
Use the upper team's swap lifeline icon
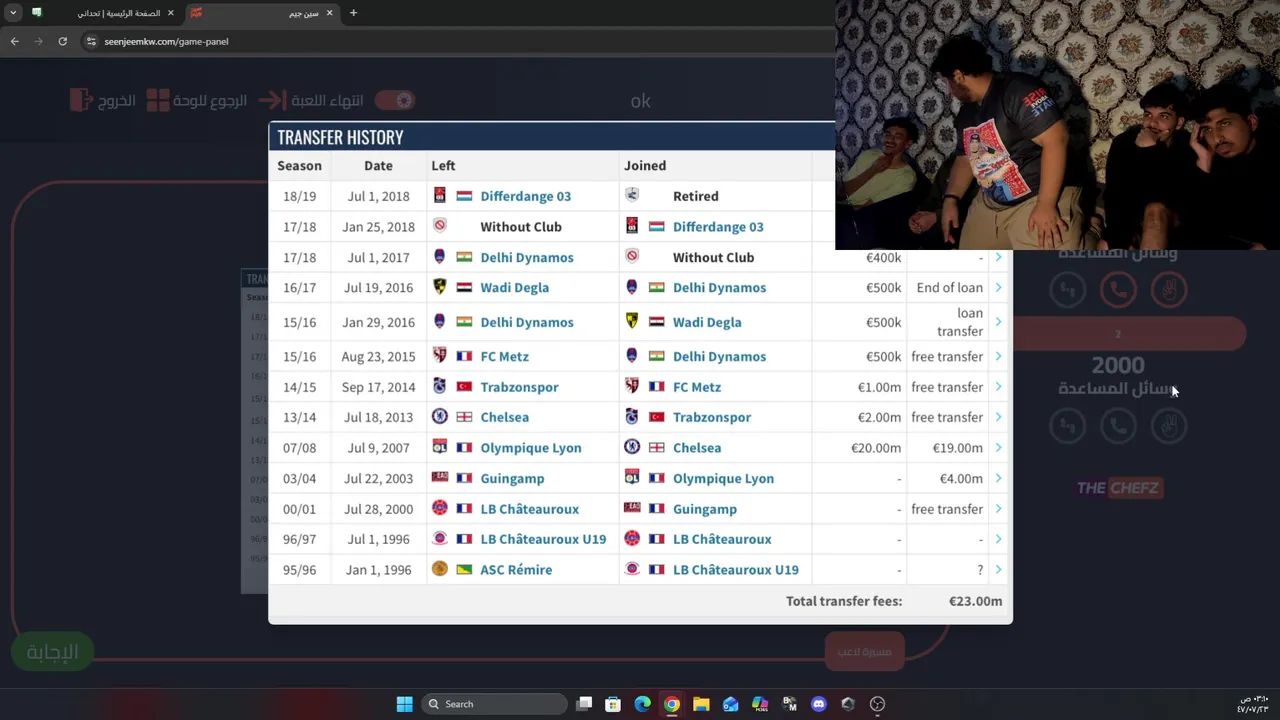(1068, 290)
